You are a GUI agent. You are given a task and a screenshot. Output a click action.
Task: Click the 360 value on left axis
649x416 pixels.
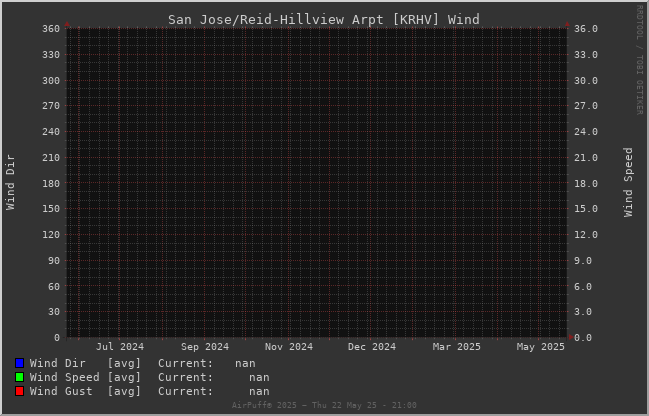[x=51, y=29]
